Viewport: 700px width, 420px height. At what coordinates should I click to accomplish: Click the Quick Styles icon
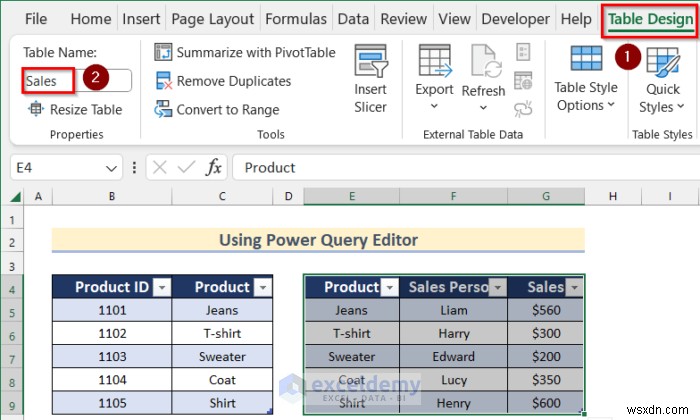point(663,62)
